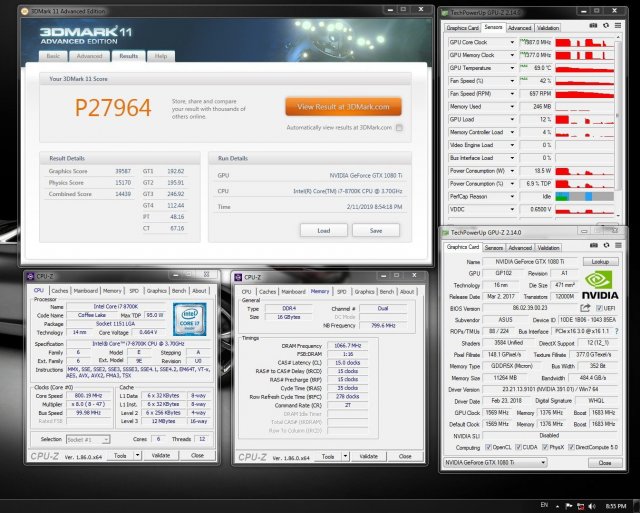
Task: Click the DRAM Frequency value 1066.7 MHz
Action: [x=347, y=345]
